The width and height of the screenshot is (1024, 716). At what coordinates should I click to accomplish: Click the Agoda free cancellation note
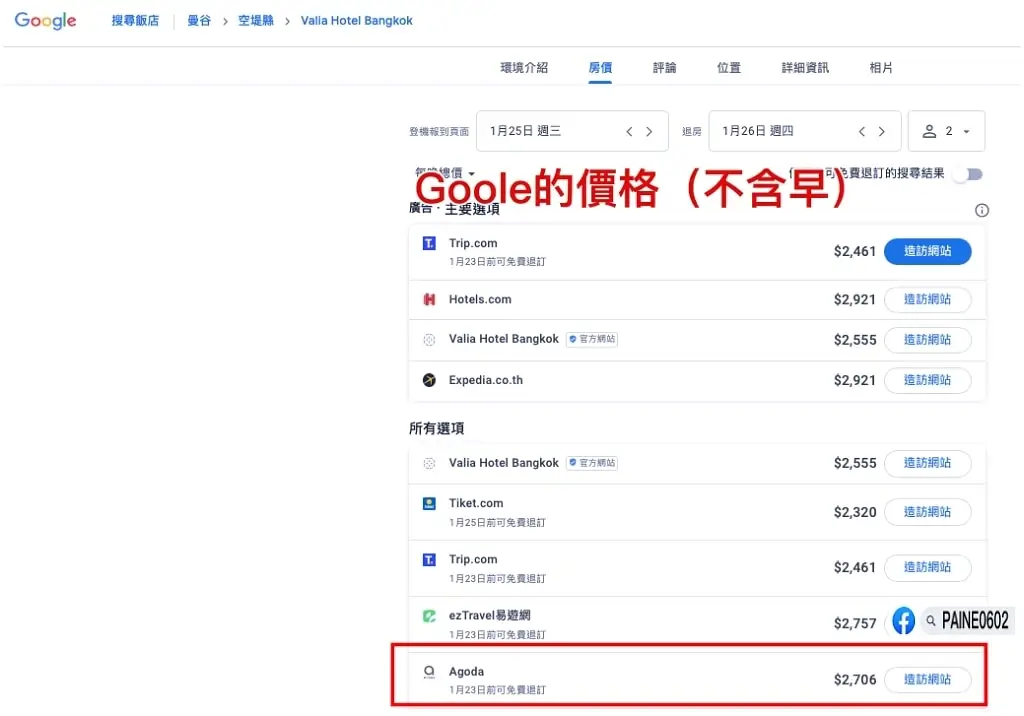tap(497, 690)
